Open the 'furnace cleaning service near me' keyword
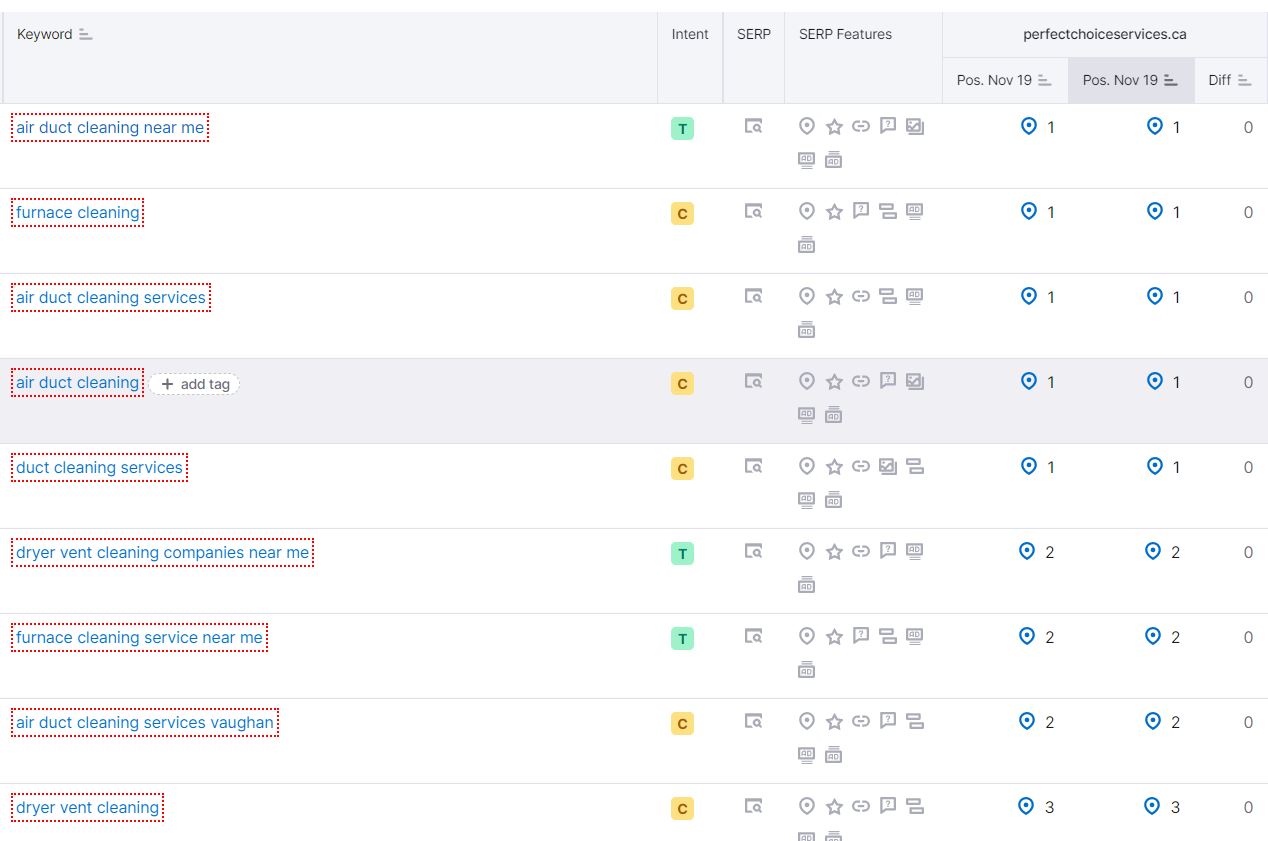Viewport: 1268px width, 841px height. point(139,637)
